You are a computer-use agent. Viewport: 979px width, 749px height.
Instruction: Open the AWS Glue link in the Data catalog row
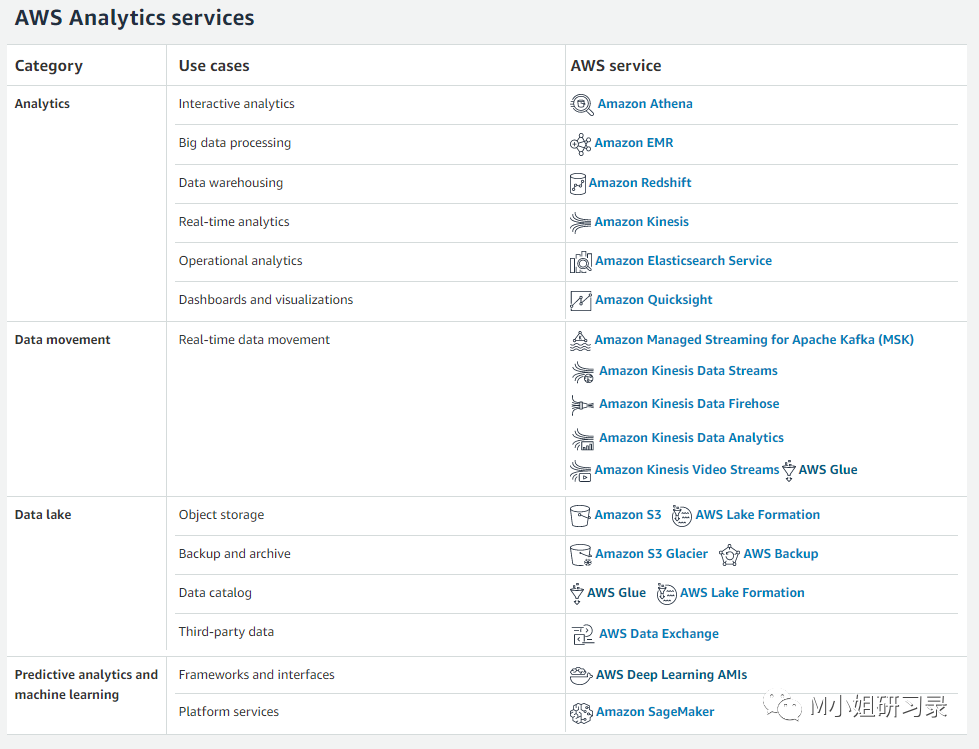coord(616,593)
